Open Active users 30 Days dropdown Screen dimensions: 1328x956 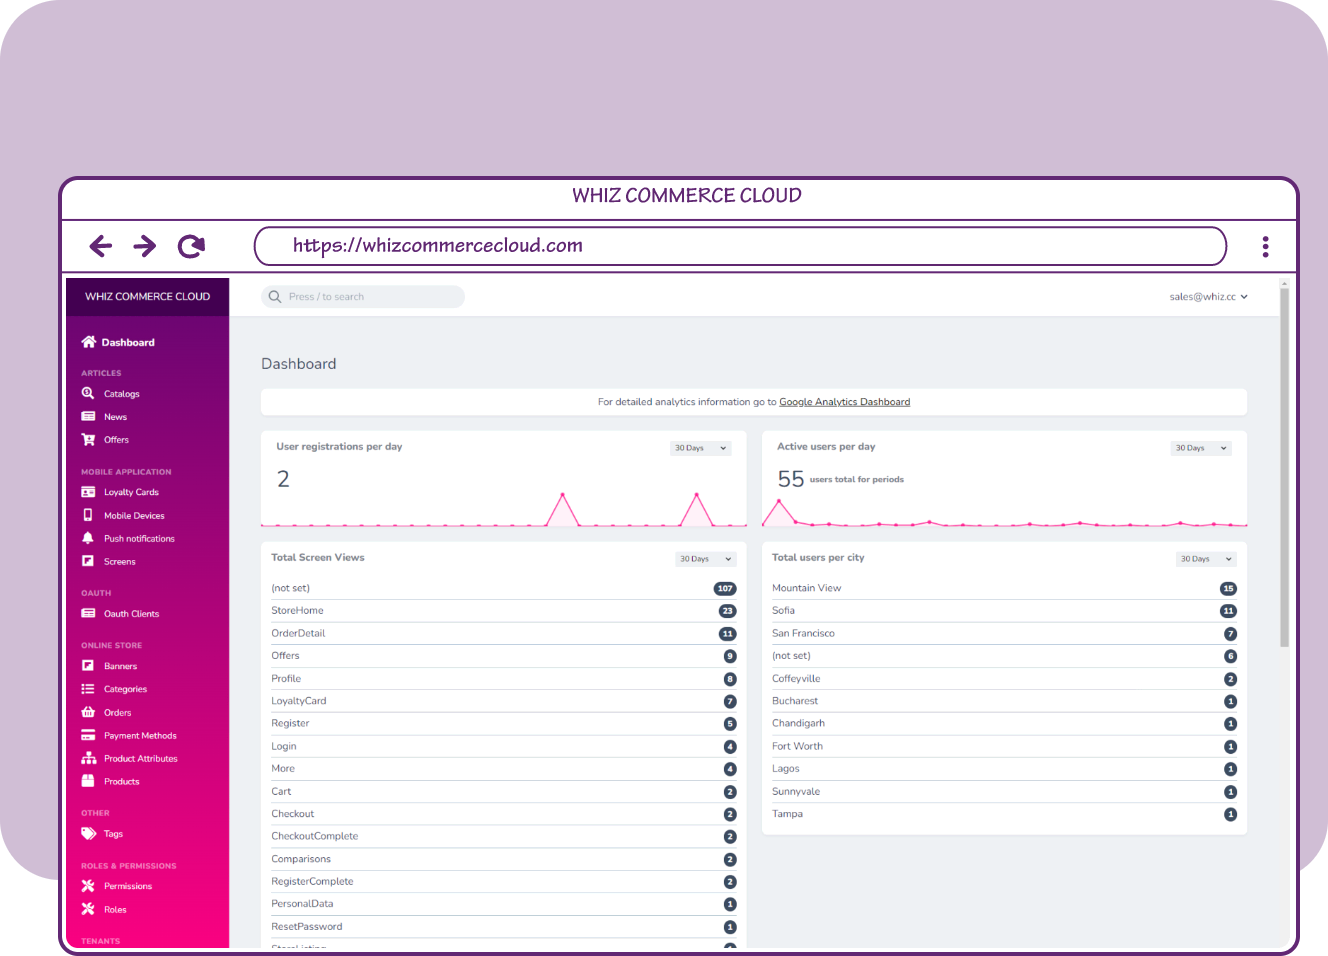1201,448
